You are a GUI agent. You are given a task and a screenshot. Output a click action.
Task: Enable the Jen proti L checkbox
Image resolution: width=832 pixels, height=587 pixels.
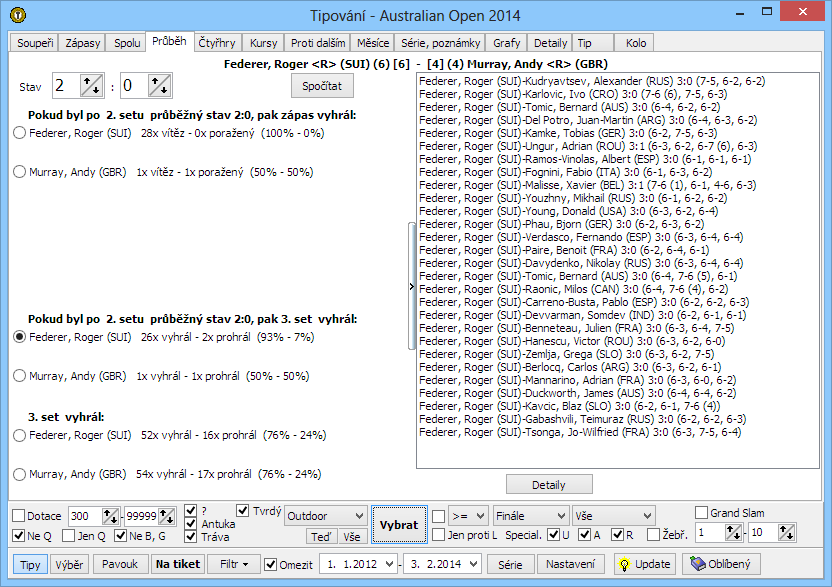tap(438, 535)
